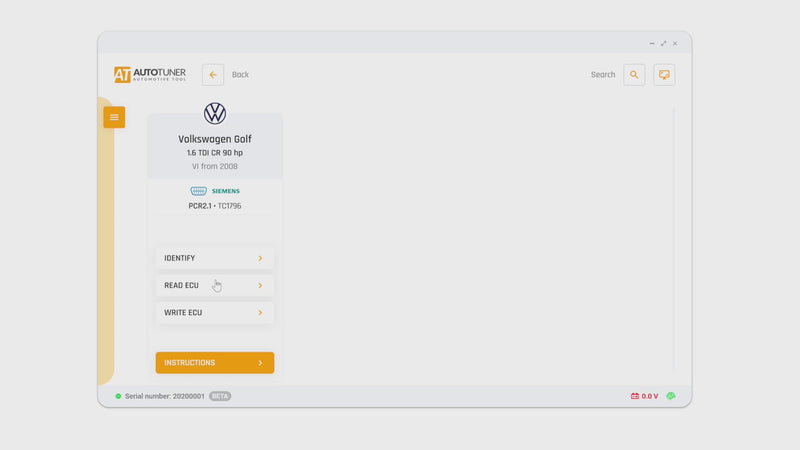Open the orange INSTRUCTIONS button
The width and height of the screenshot is (800, 450).
coord(214,363)
